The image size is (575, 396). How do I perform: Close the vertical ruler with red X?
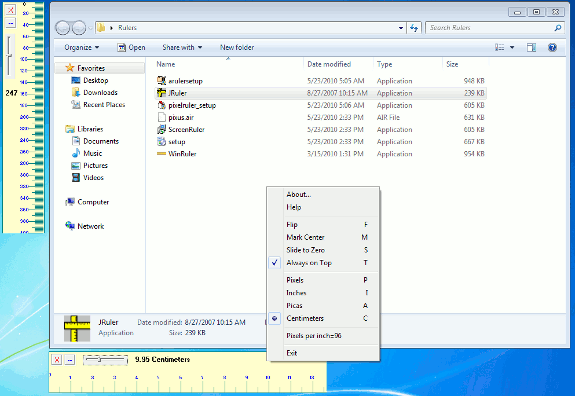10,10
